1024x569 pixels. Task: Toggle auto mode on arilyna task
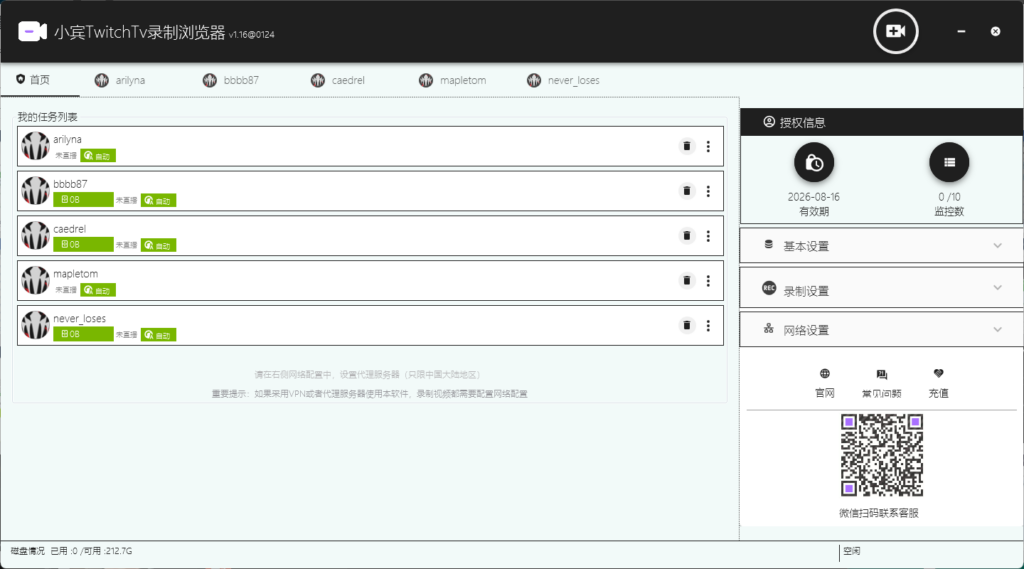pos(98,156)
